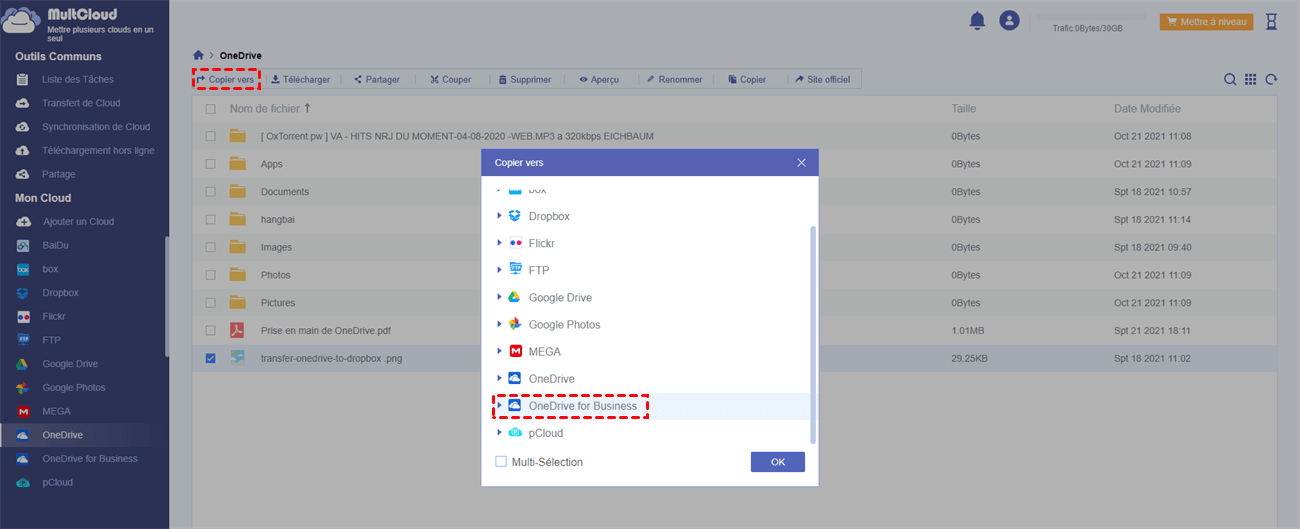Click Supprimer toolbar button

[x=524, y=79]
